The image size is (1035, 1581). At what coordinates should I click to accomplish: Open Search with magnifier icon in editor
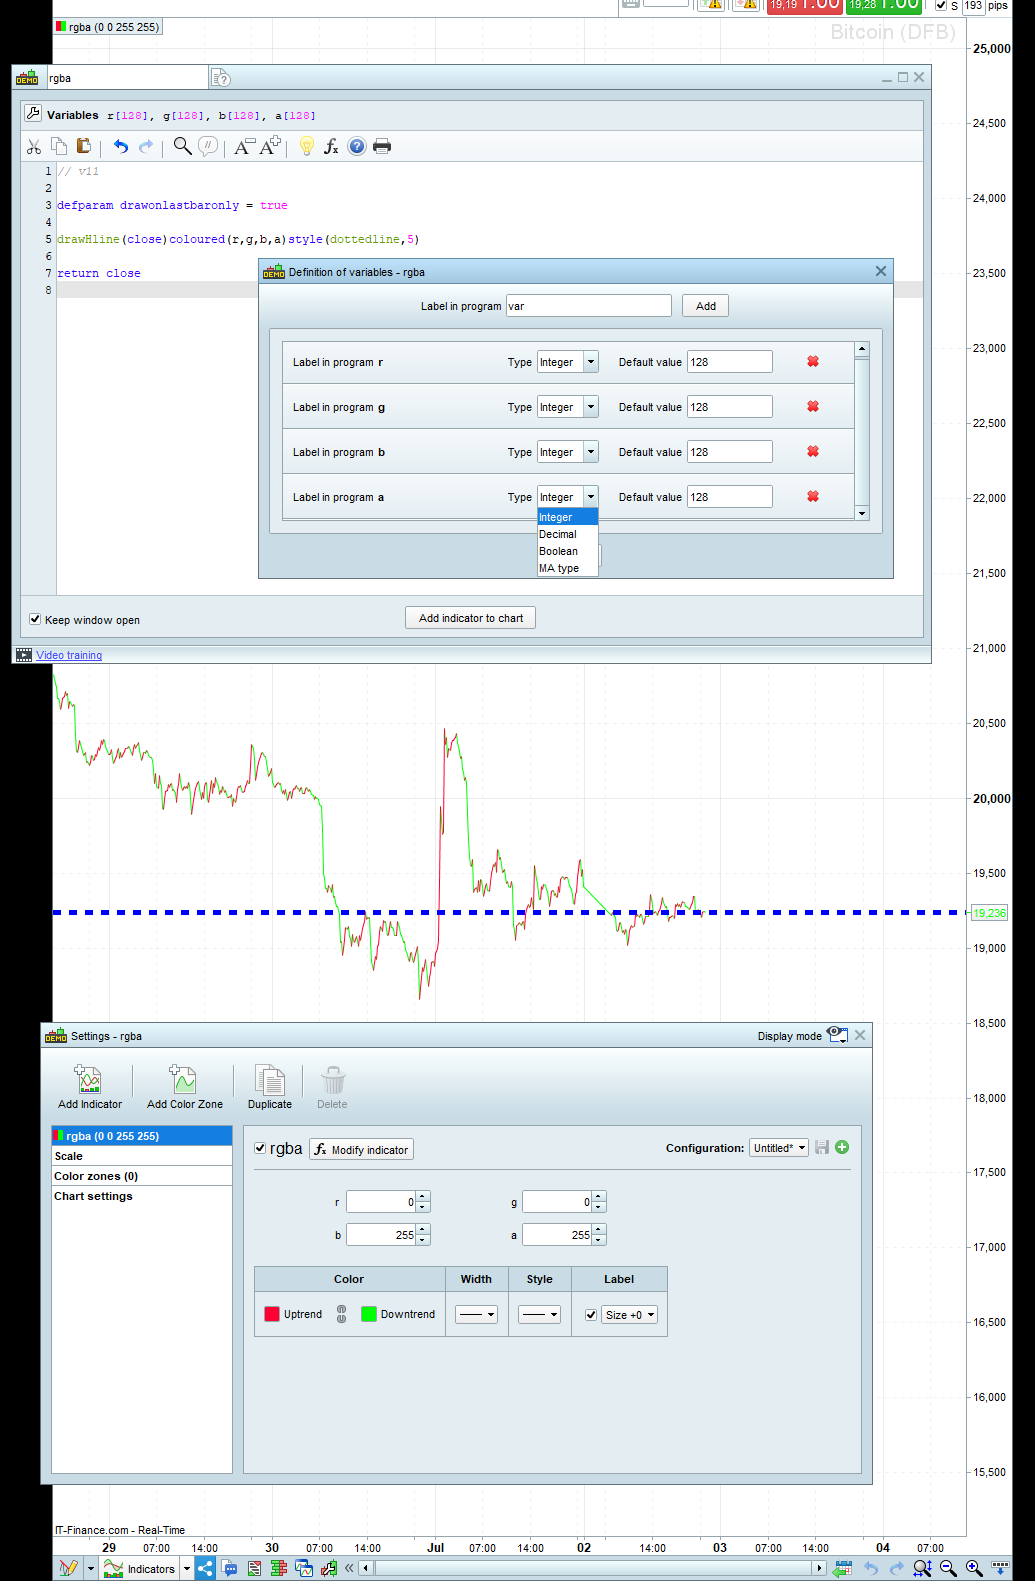182,146
